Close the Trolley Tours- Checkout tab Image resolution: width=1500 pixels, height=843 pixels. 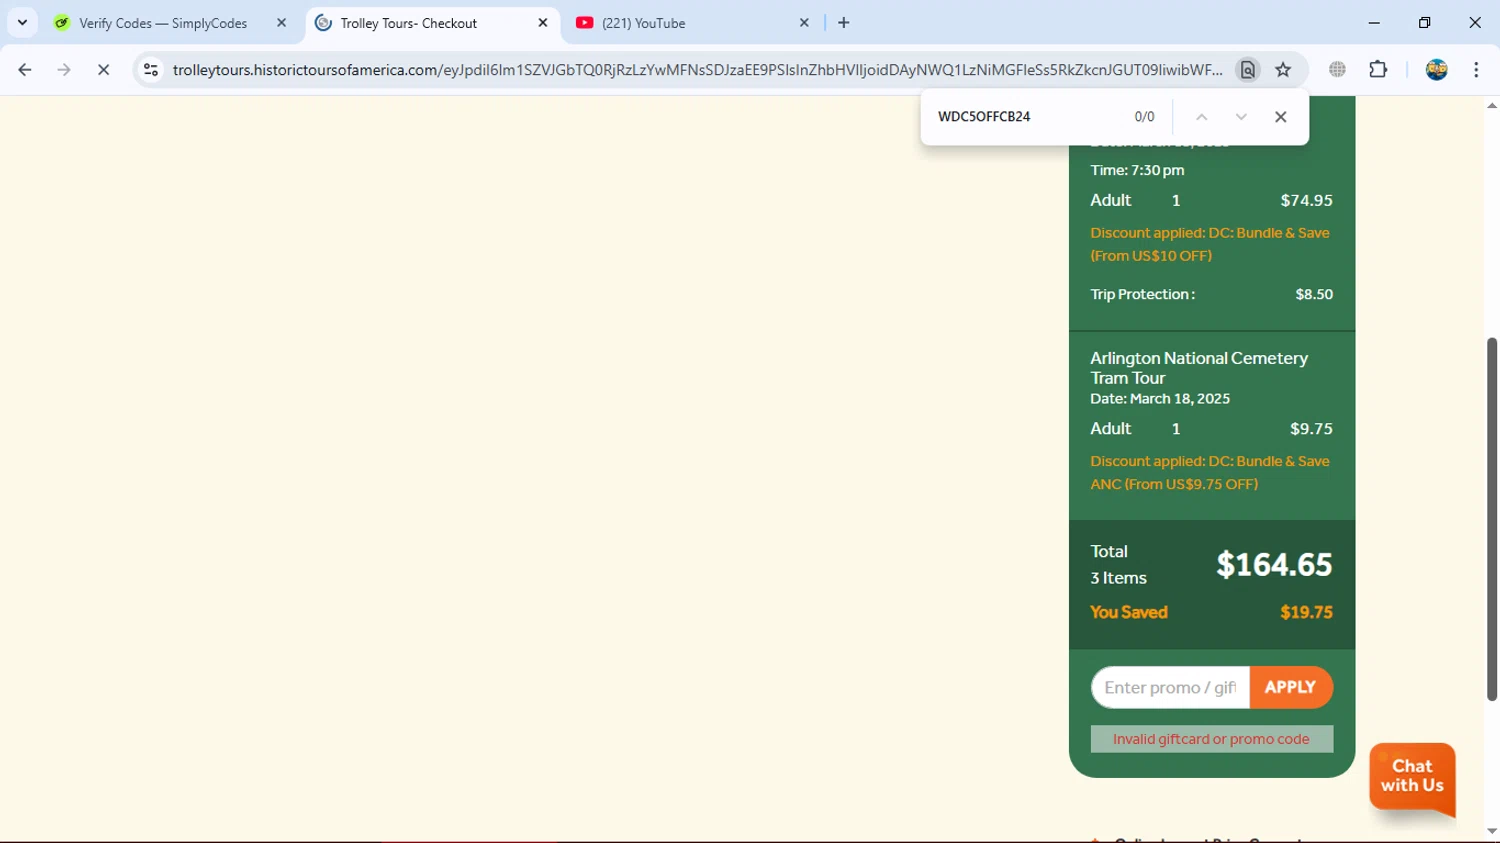(543, 23)
